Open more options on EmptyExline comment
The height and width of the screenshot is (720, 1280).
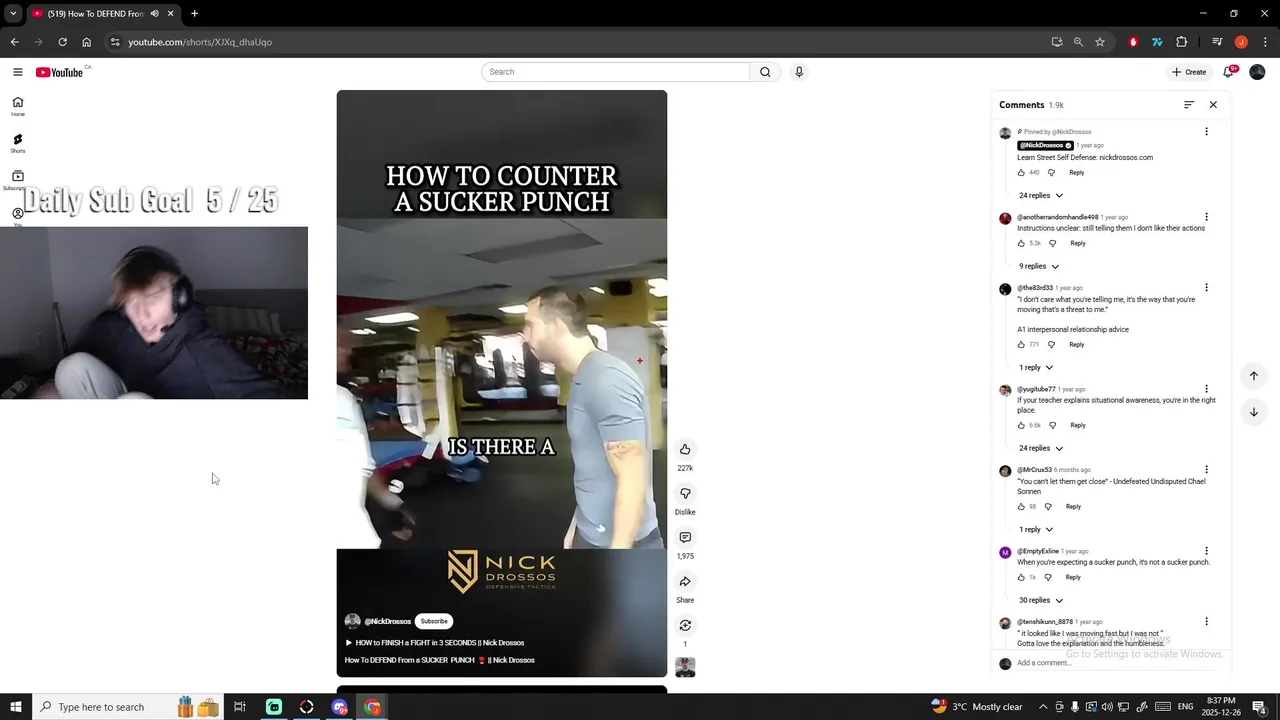tap(1206, 551)
